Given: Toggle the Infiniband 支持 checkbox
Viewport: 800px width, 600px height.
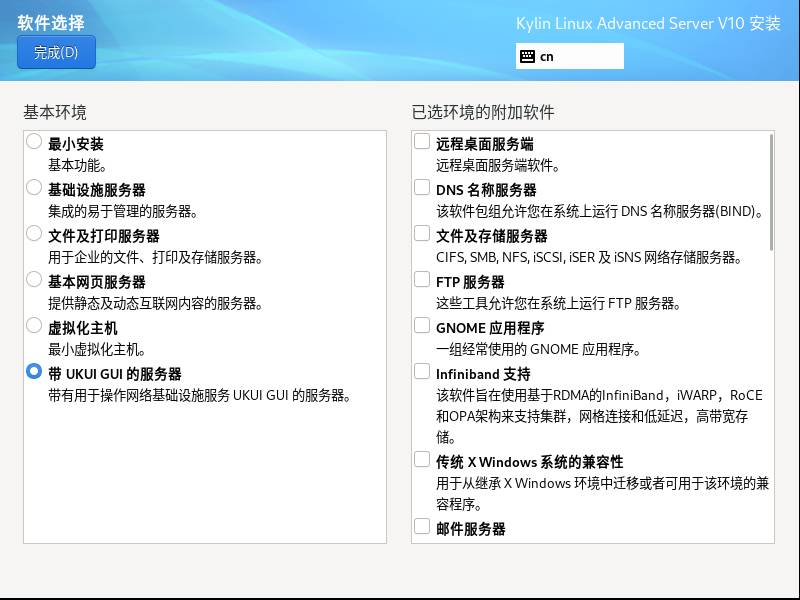Looking at the screenshot, I should (422, 372).
